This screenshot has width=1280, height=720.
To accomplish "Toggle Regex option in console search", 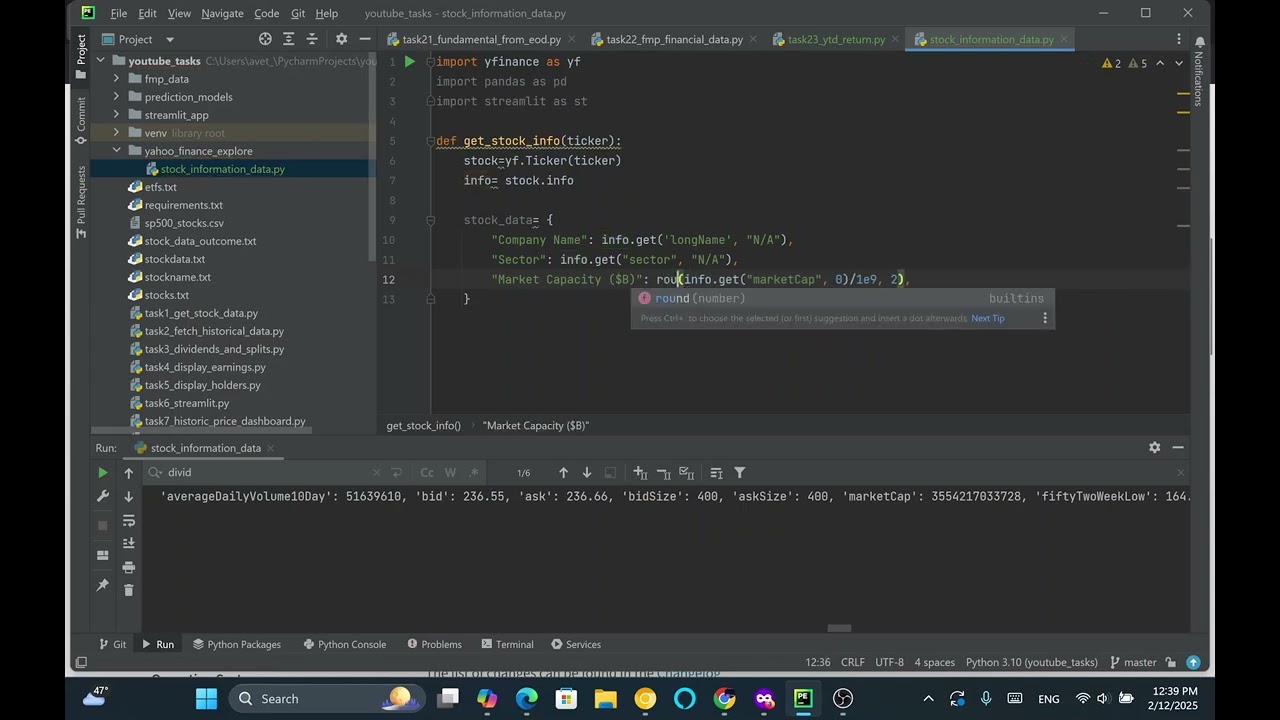I will pyautogui.click(x=473, y=473).
